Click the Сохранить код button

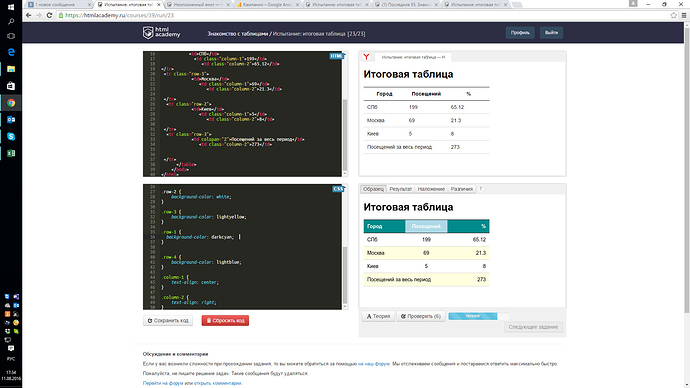pos(168,321)
